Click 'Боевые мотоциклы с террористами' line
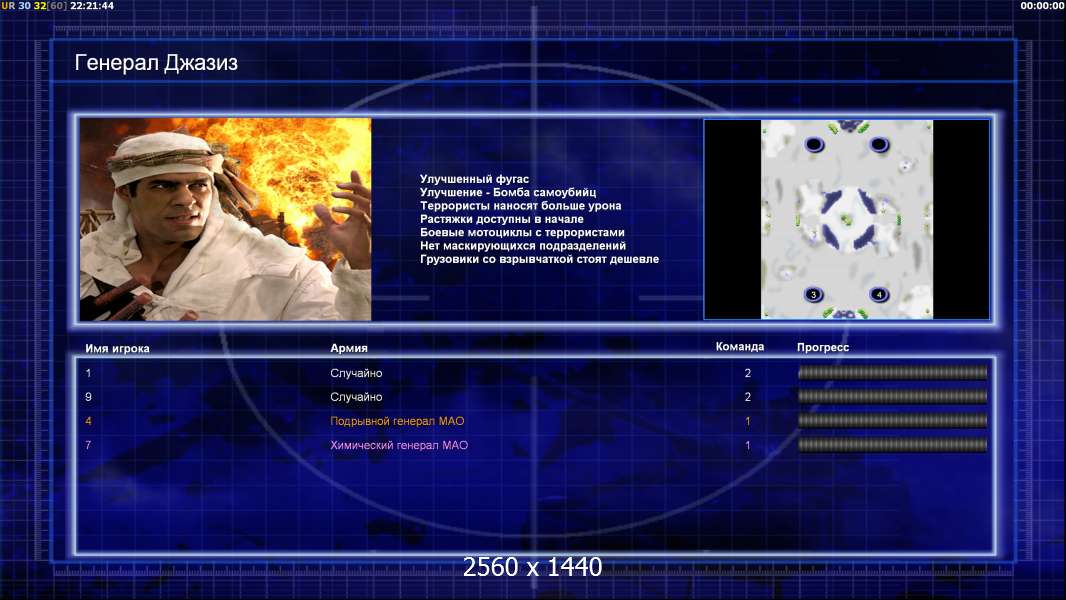The width and height of the screenshot is (1066, 600). (522, 232)
